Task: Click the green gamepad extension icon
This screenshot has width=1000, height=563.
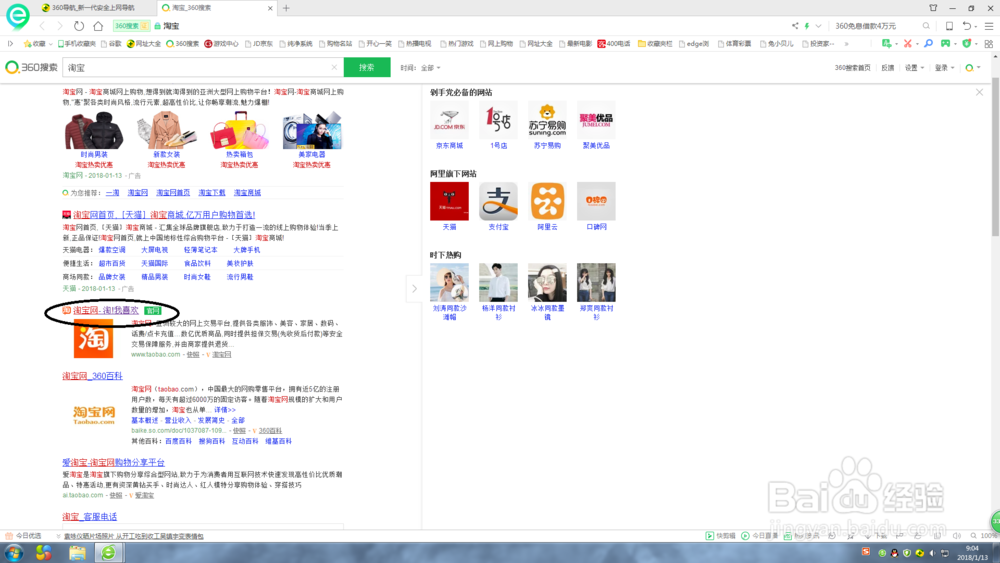Action: click(945, 43)
